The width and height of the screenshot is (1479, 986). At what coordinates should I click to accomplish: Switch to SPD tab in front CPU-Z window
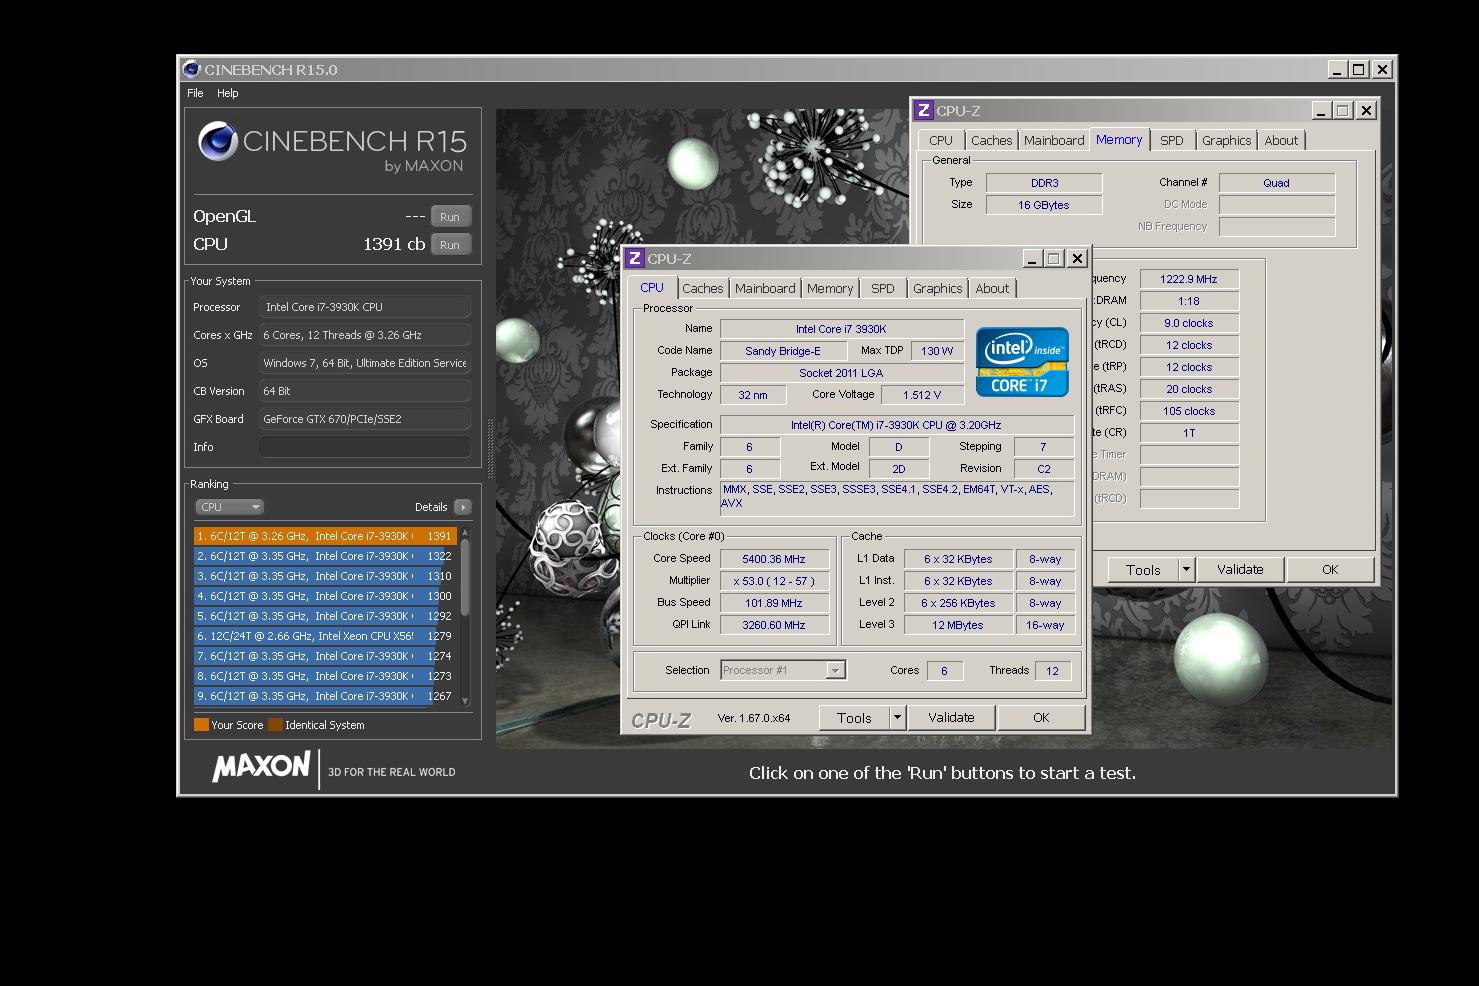point(883,288)
